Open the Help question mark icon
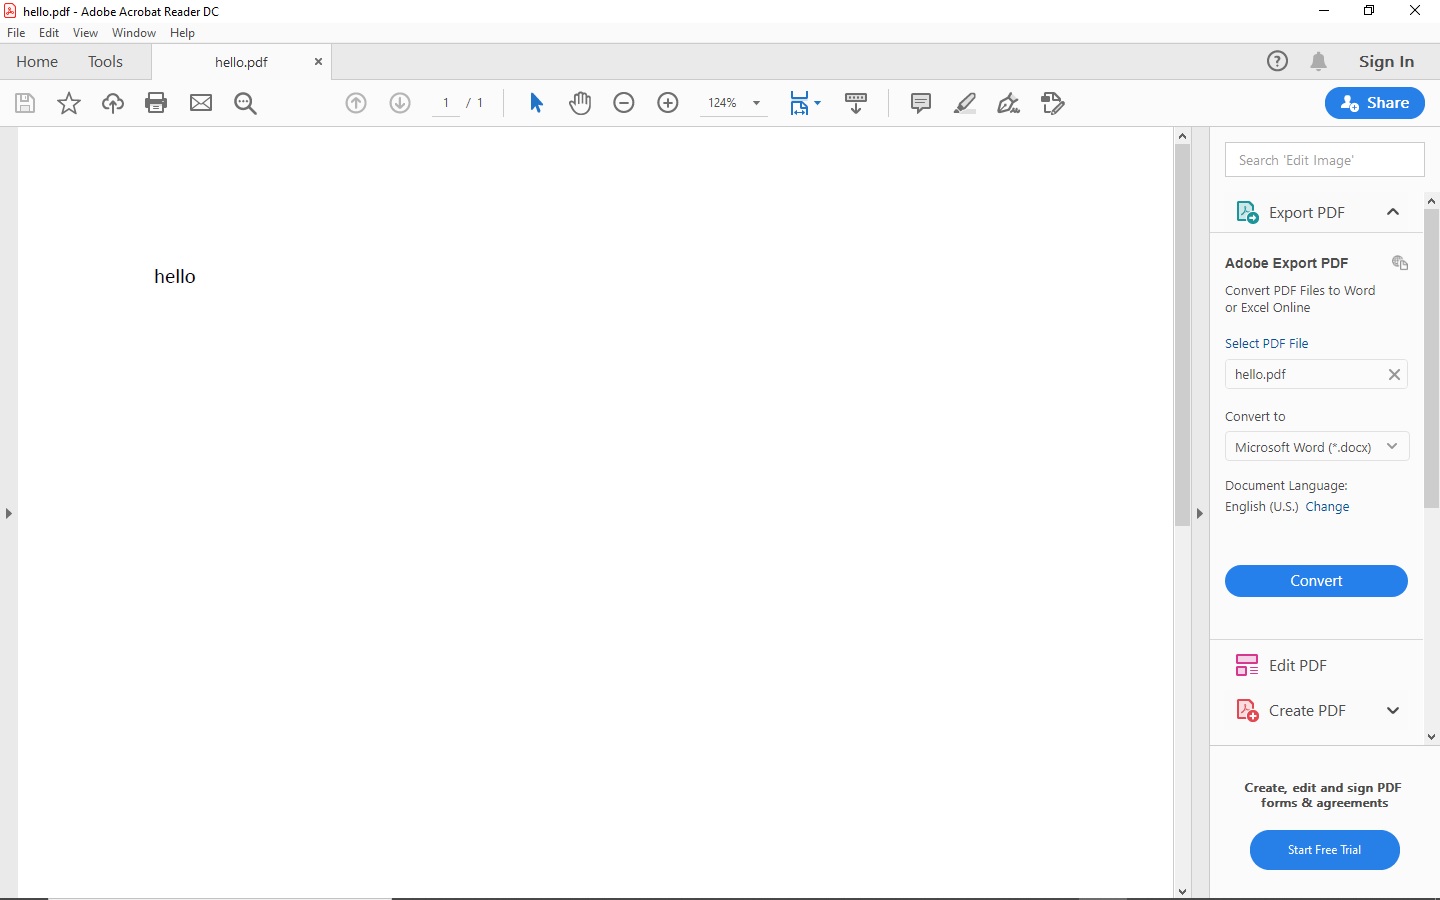The height and width of the screenshot is (900, 1440). tap(1277, 61)
